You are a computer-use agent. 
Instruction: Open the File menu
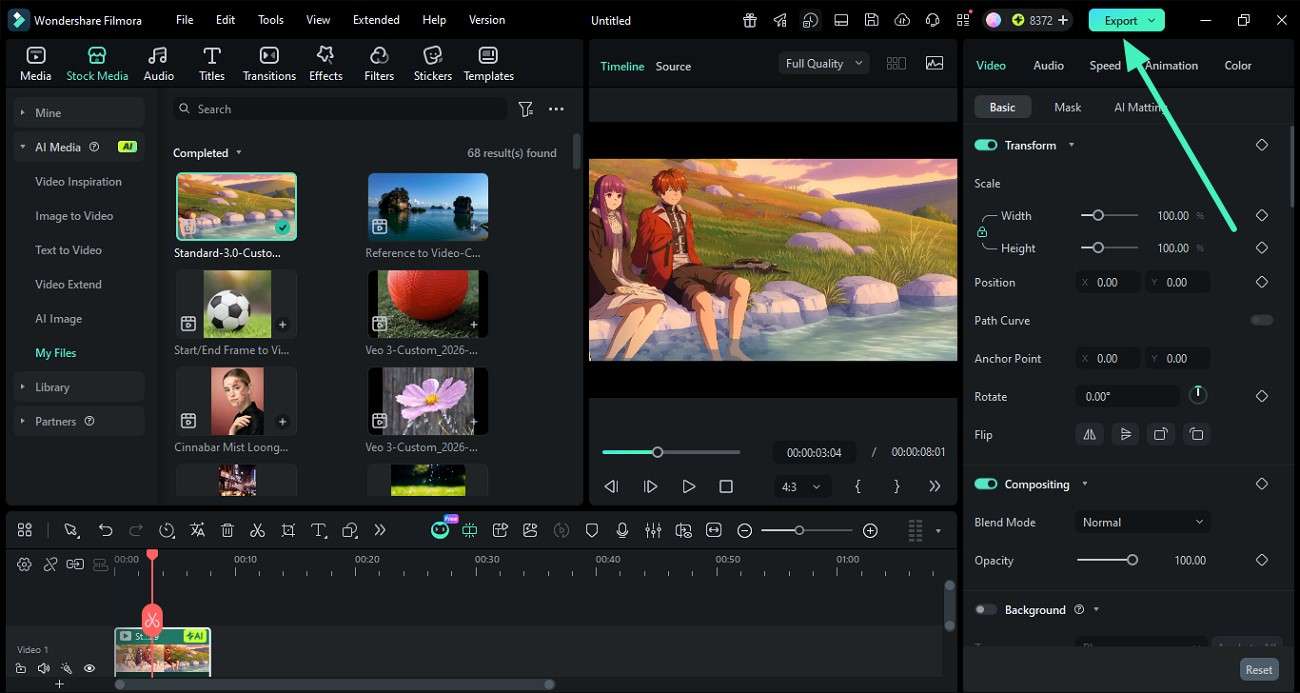point(184,20)
